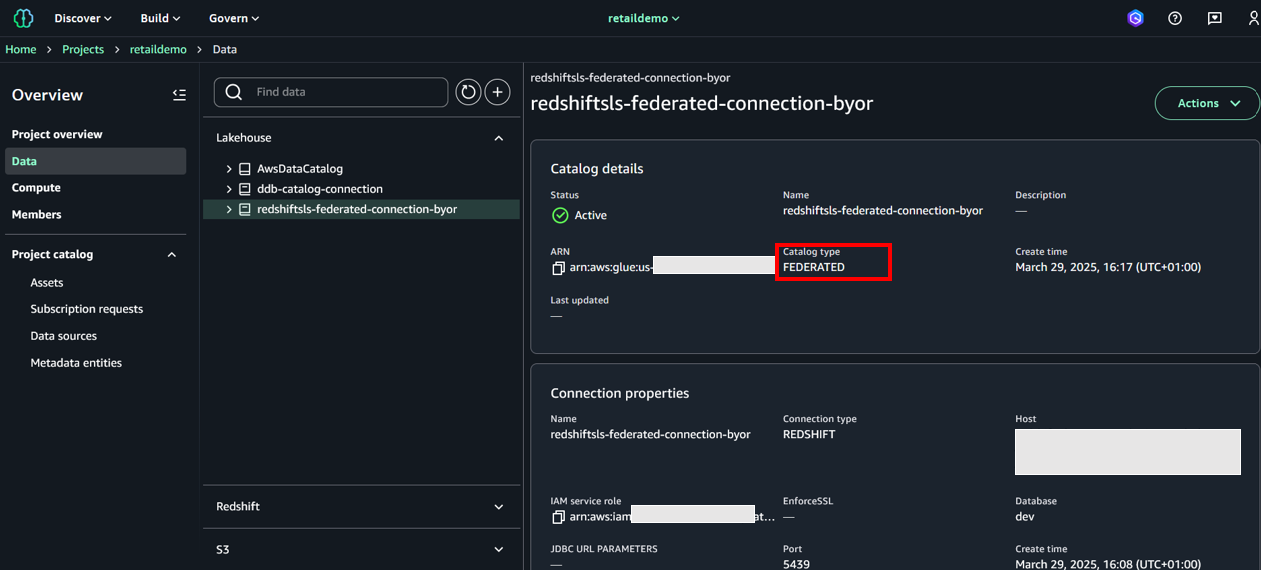
Task: Click the redshiftsls-federated-connection-byor catalog icon
Action: 244,209
